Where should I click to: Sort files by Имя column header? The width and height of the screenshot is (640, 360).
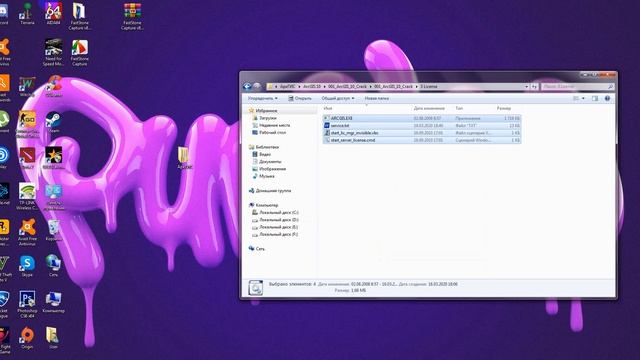[367, 108]
